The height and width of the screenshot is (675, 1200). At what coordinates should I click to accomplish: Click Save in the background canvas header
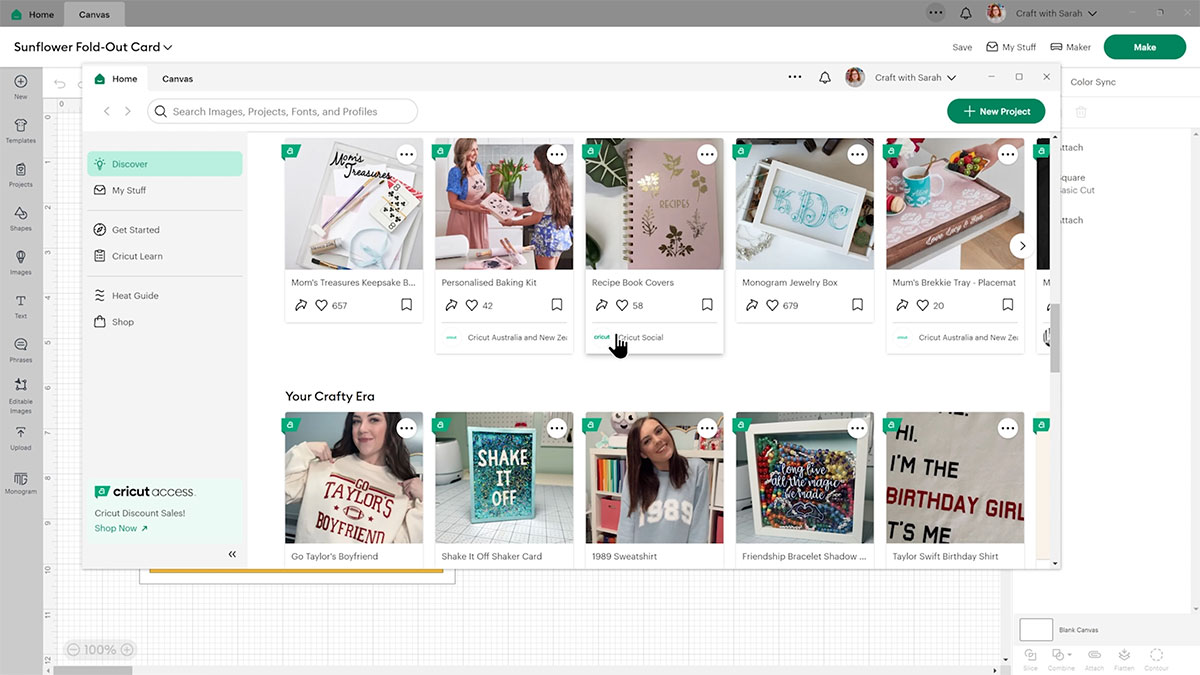pos(962,47)
